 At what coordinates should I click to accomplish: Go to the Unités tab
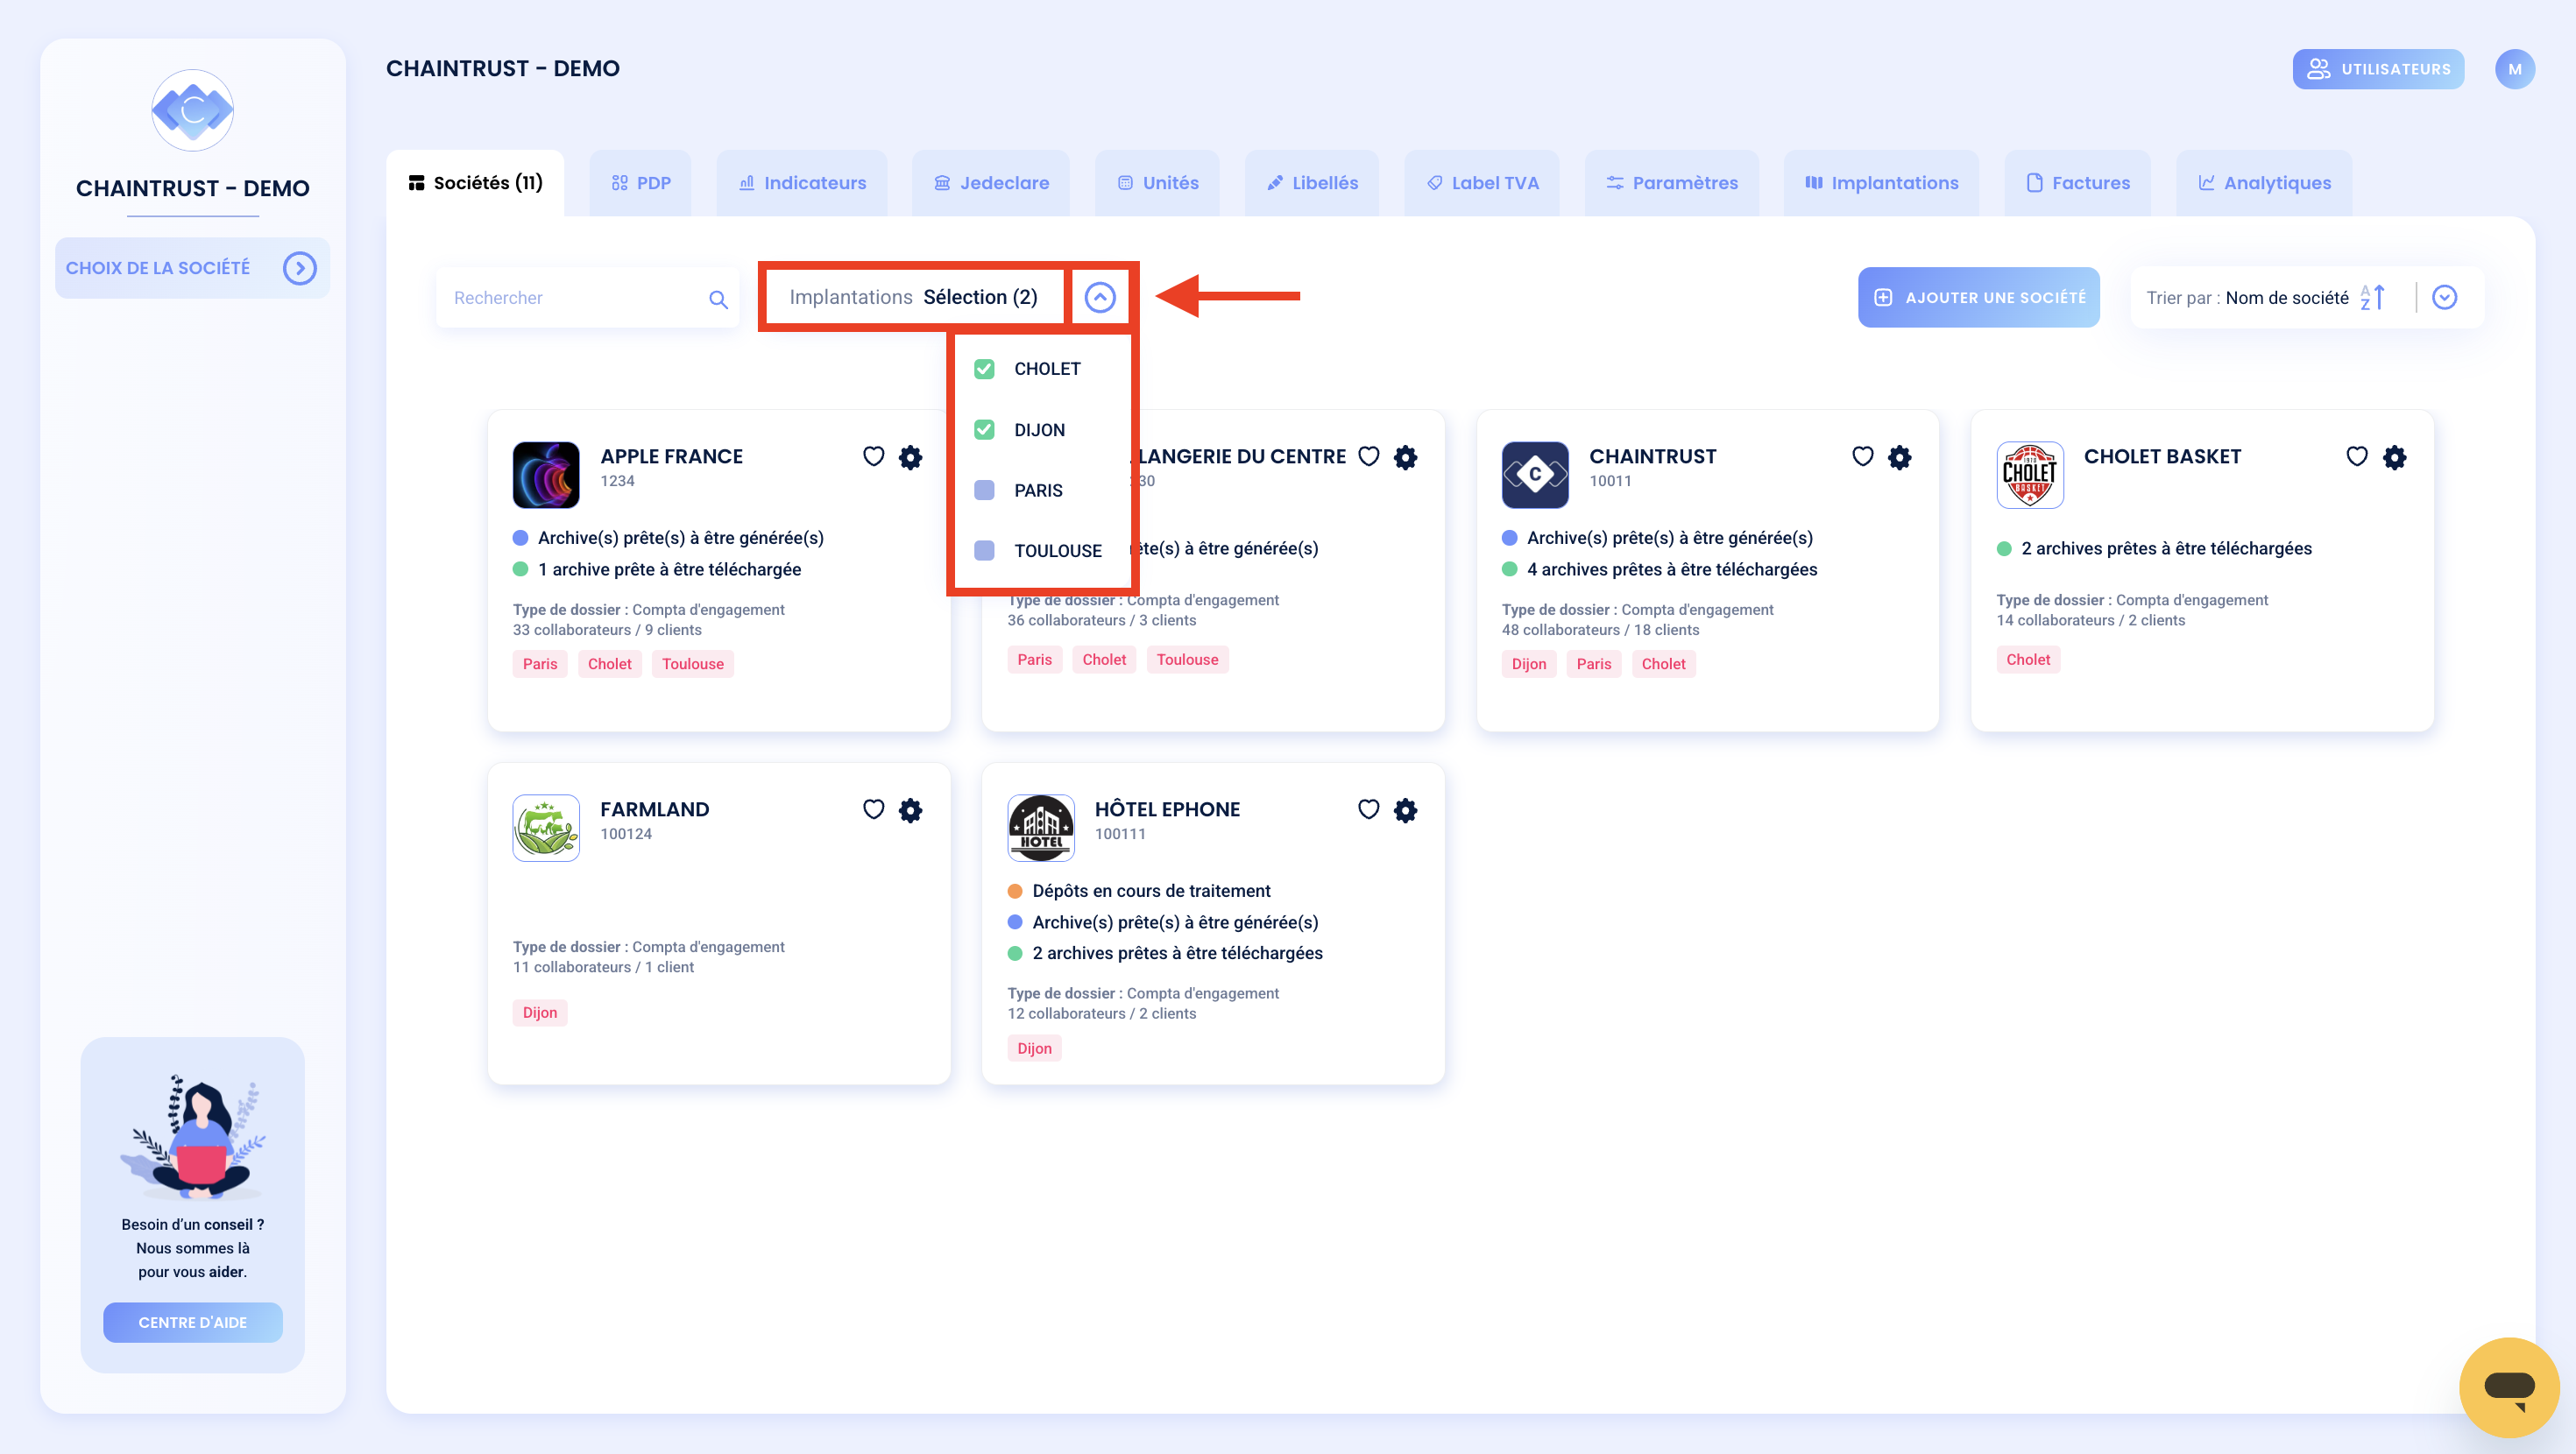(x=1157, y=183)
